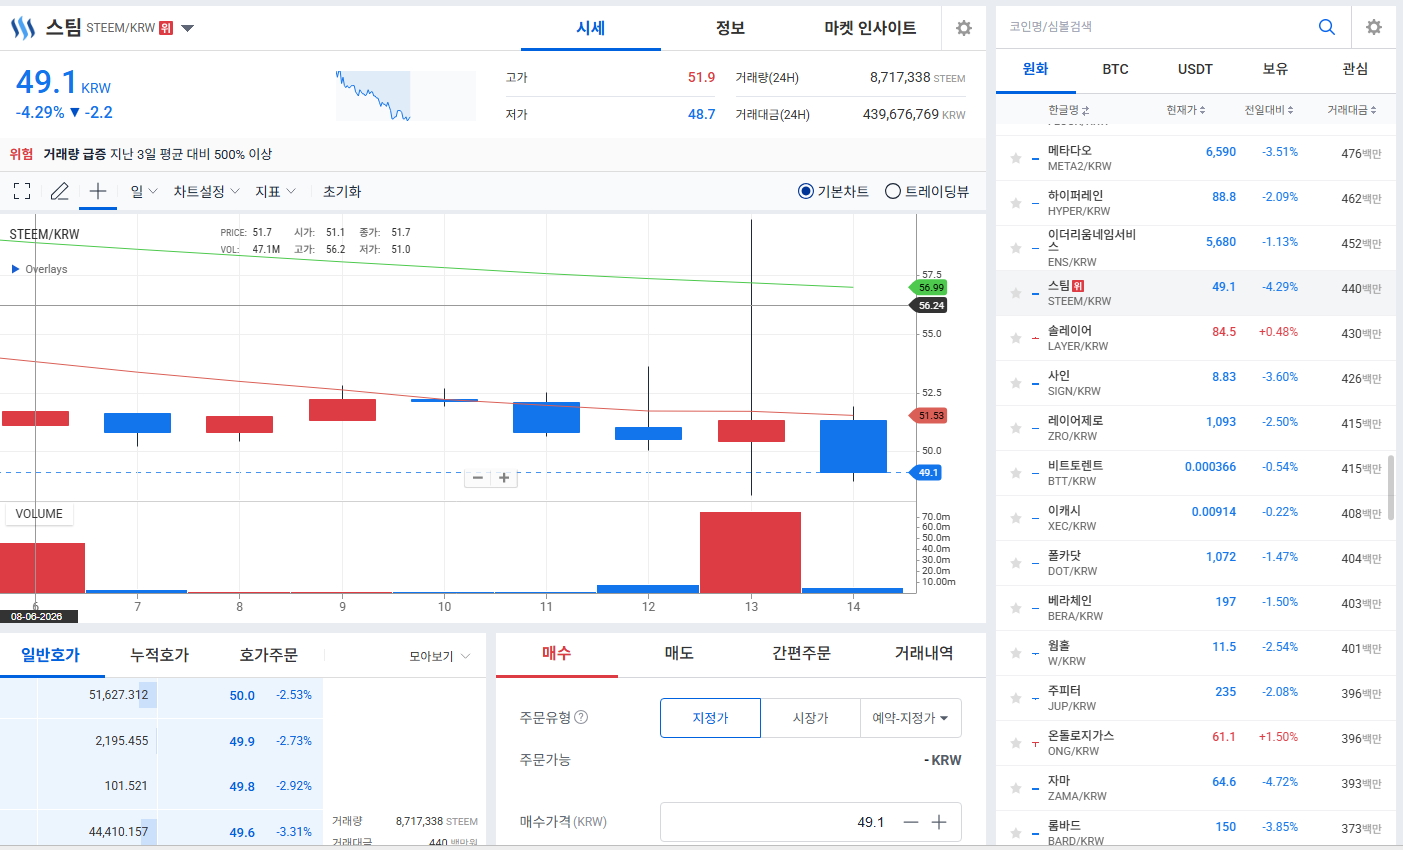1403x850 pixels.
Task: Toggle the star for 스팀 row
Action: (1016, 293)
